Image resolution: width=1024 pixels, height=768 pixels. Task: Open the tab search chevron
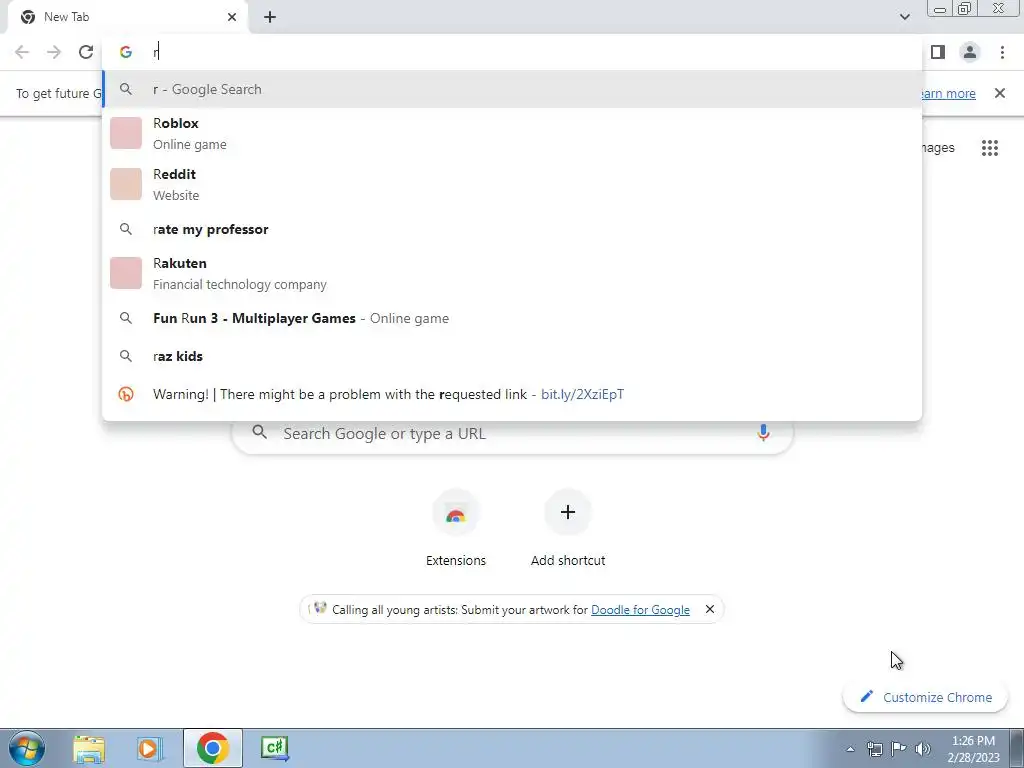[x=904, y=17]
